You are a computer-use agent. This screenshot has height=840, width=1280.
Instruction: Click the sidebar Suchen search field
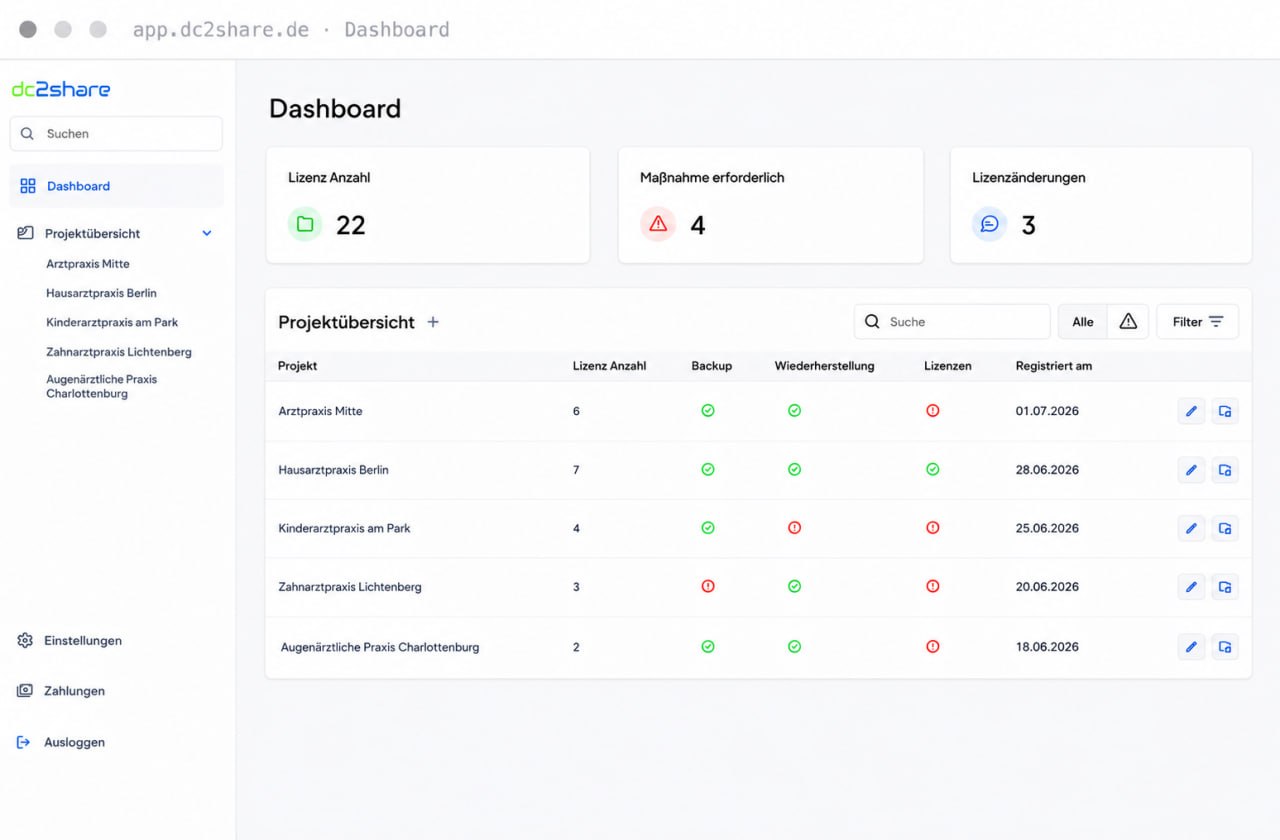(116, 134)
